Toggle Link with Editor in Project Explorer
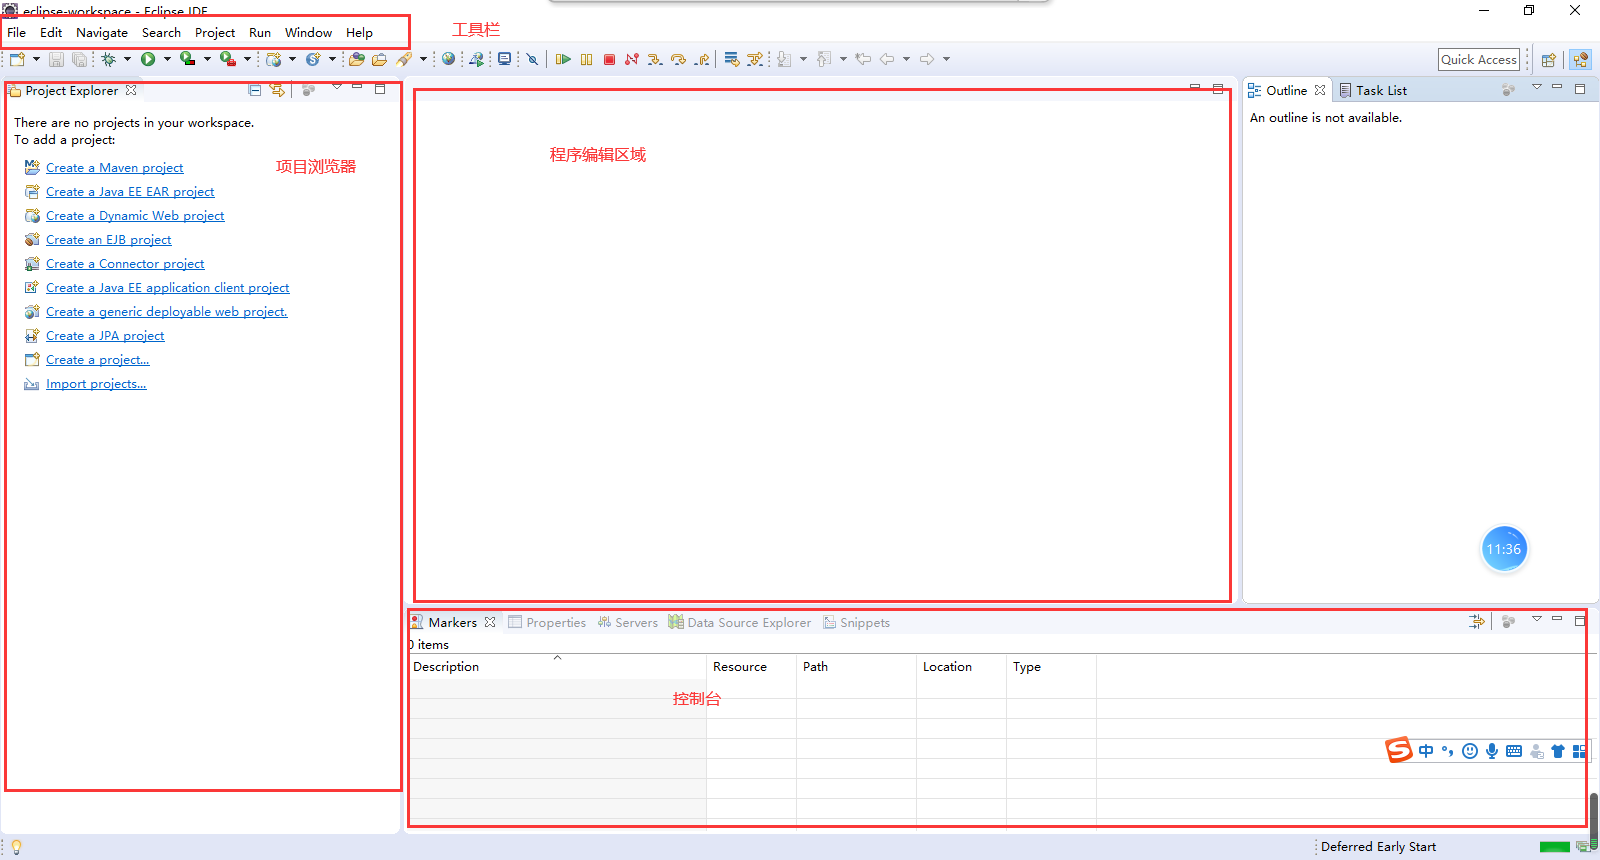 tap(277, 90)
